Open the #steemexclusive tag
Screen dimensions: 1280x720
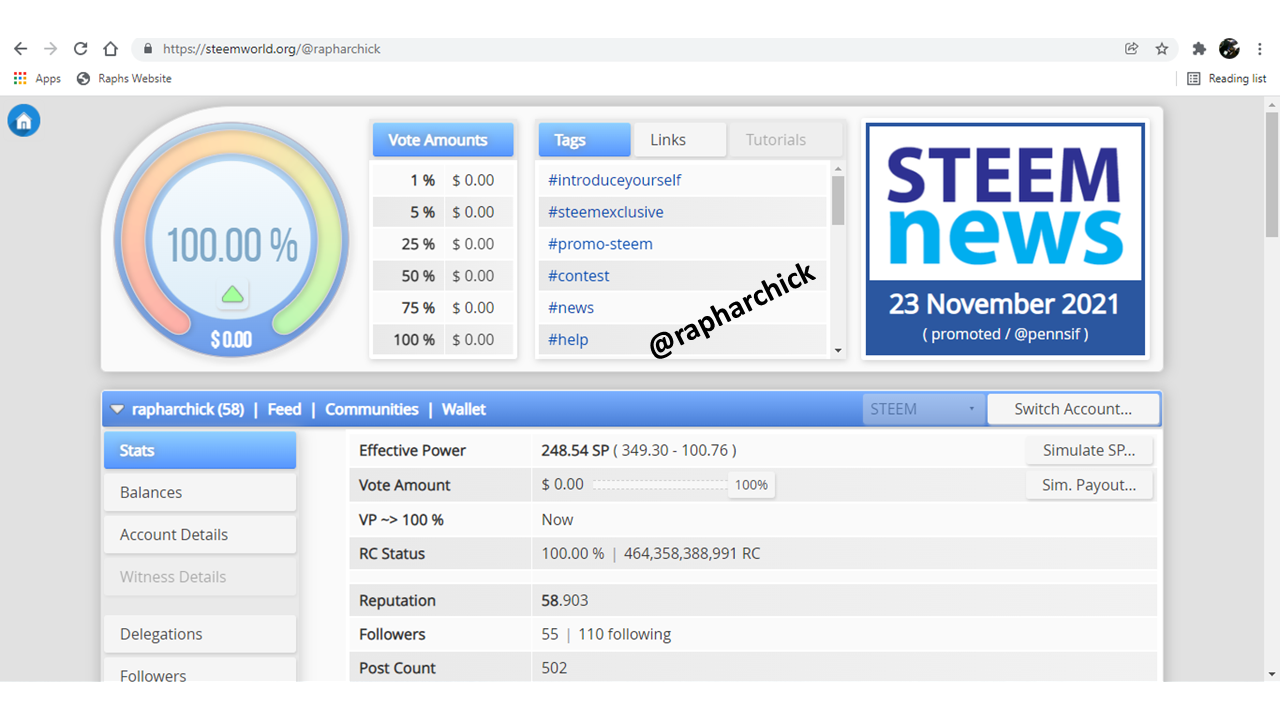coord(605,212)
